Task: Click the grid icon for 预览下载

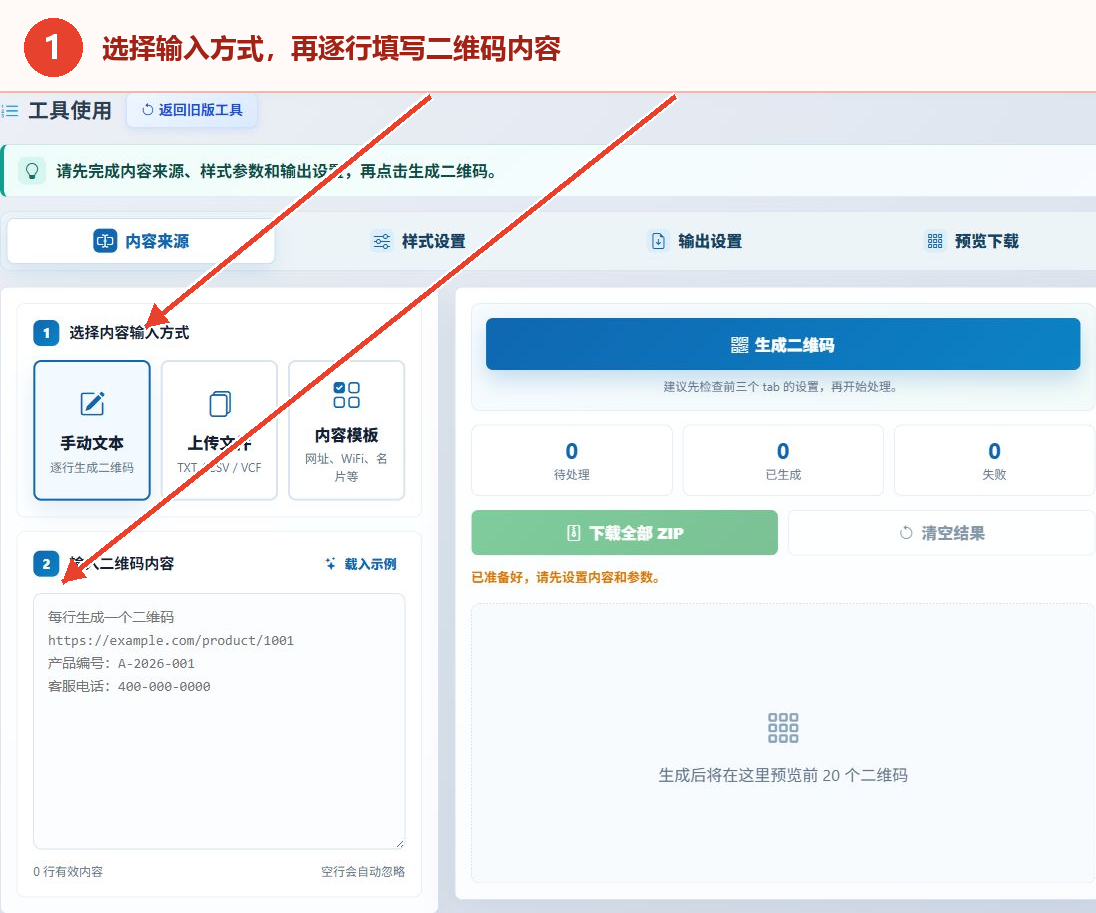Action: tap(935, 241)
